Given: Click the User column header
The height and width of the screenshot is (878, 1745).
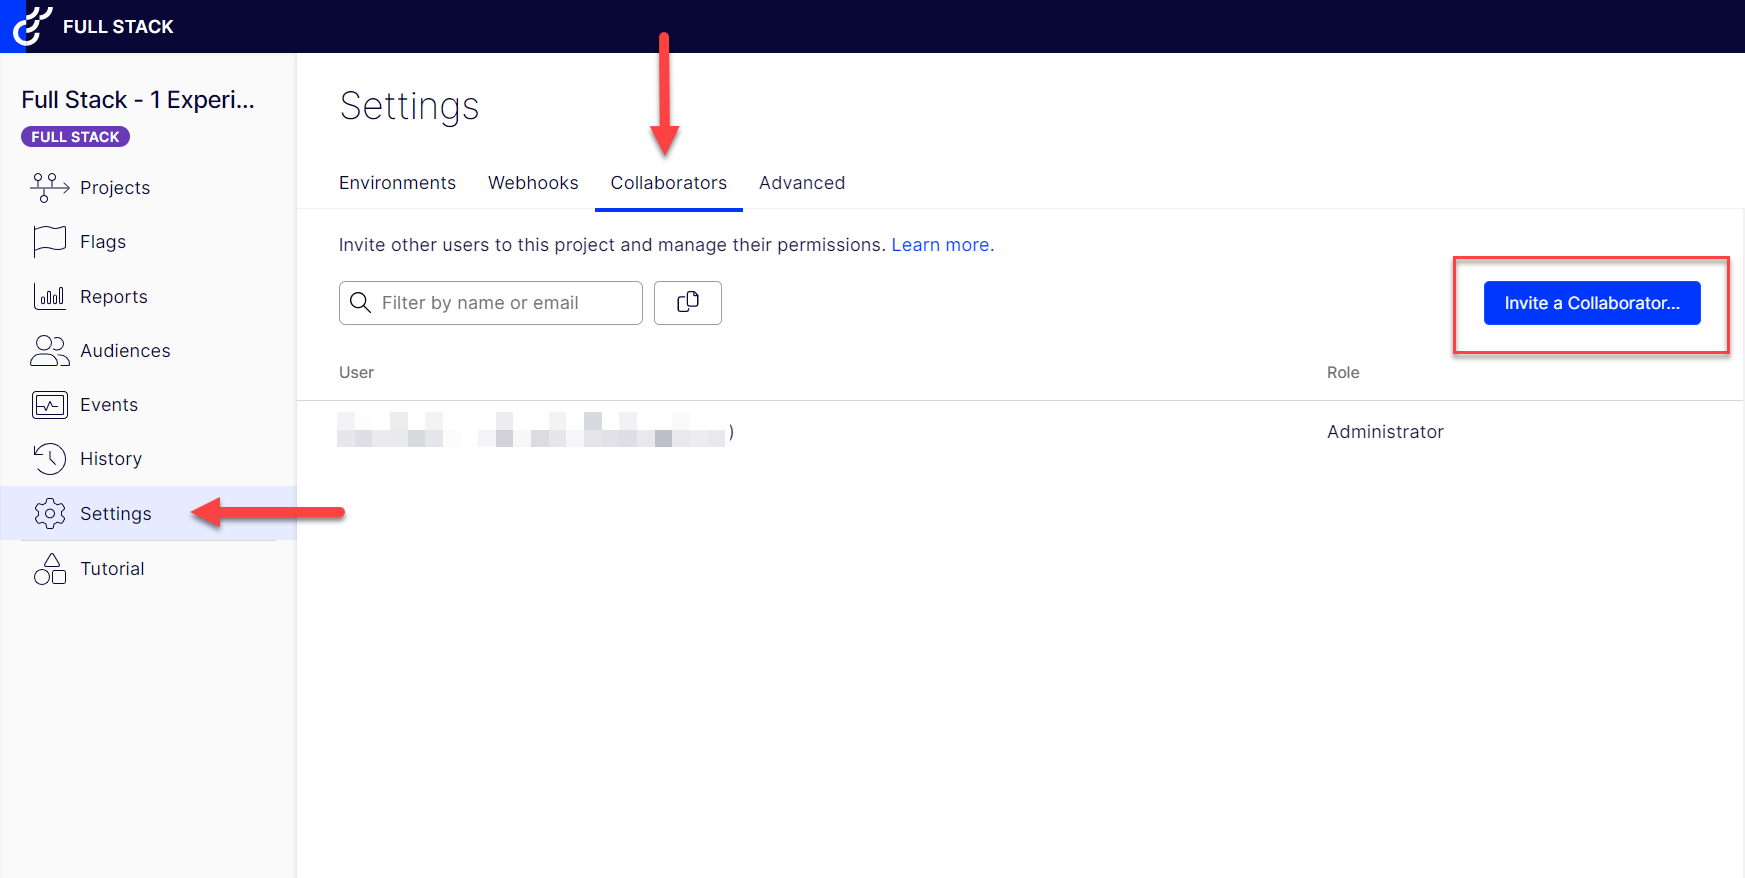Looking at the screenshot, I should 356,372.
